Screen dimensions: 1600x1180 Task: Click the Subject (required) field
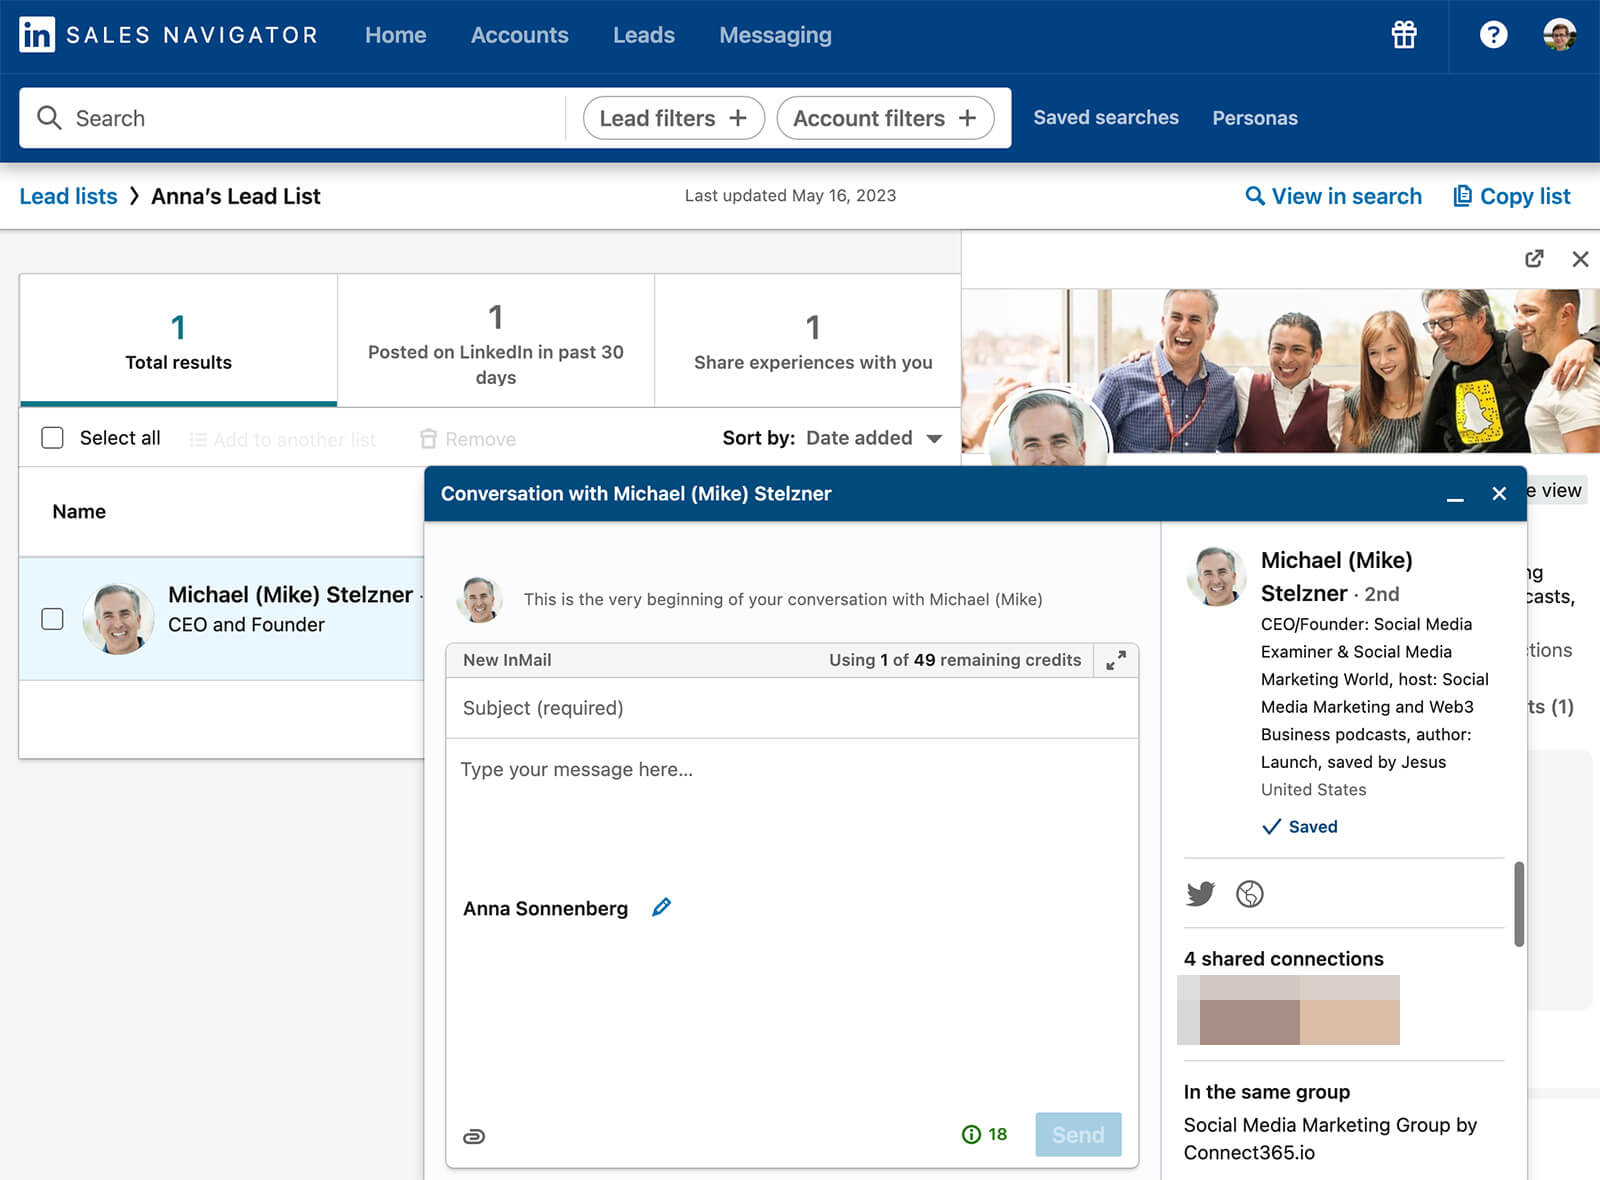coord(792,708)
